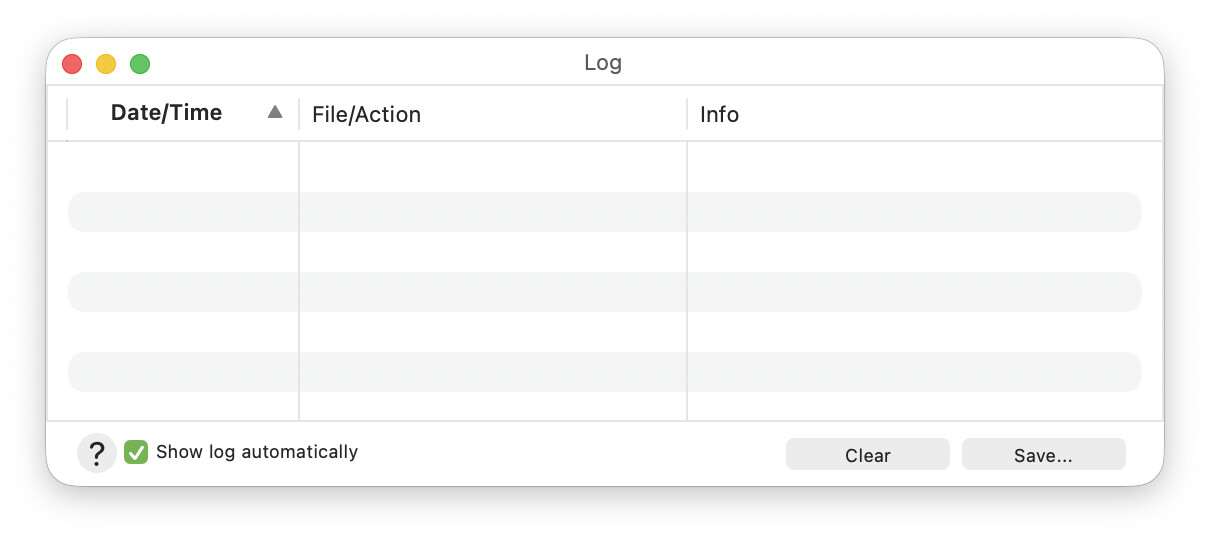Click the sort arrow in Date/Time header
The width and height of the screenshot is (1210, 540).
[x=275, y=112]
